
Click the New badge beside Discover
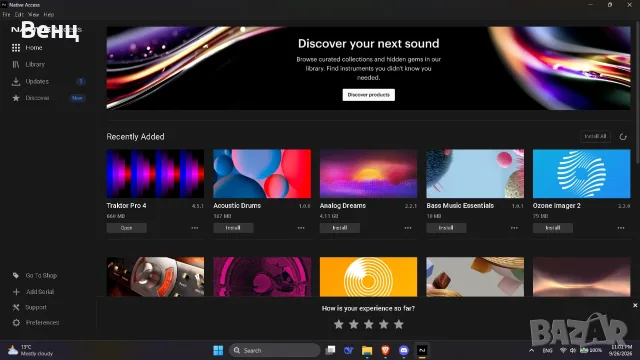pyautogui.click(x=77, y=98)
